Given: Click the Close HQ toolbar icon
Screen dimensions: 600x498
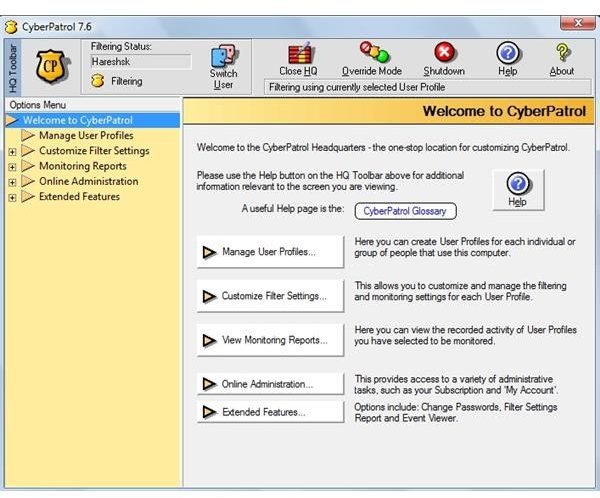Looking at the screenshot, I should (x=300, y=53).
